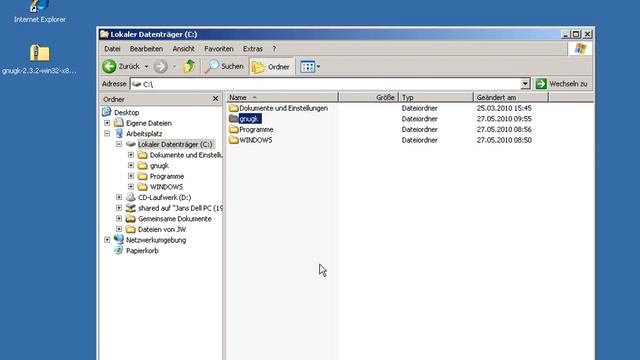Open the Favoriten menu
The height and width of the screenshot is (360, 640).
219,49
